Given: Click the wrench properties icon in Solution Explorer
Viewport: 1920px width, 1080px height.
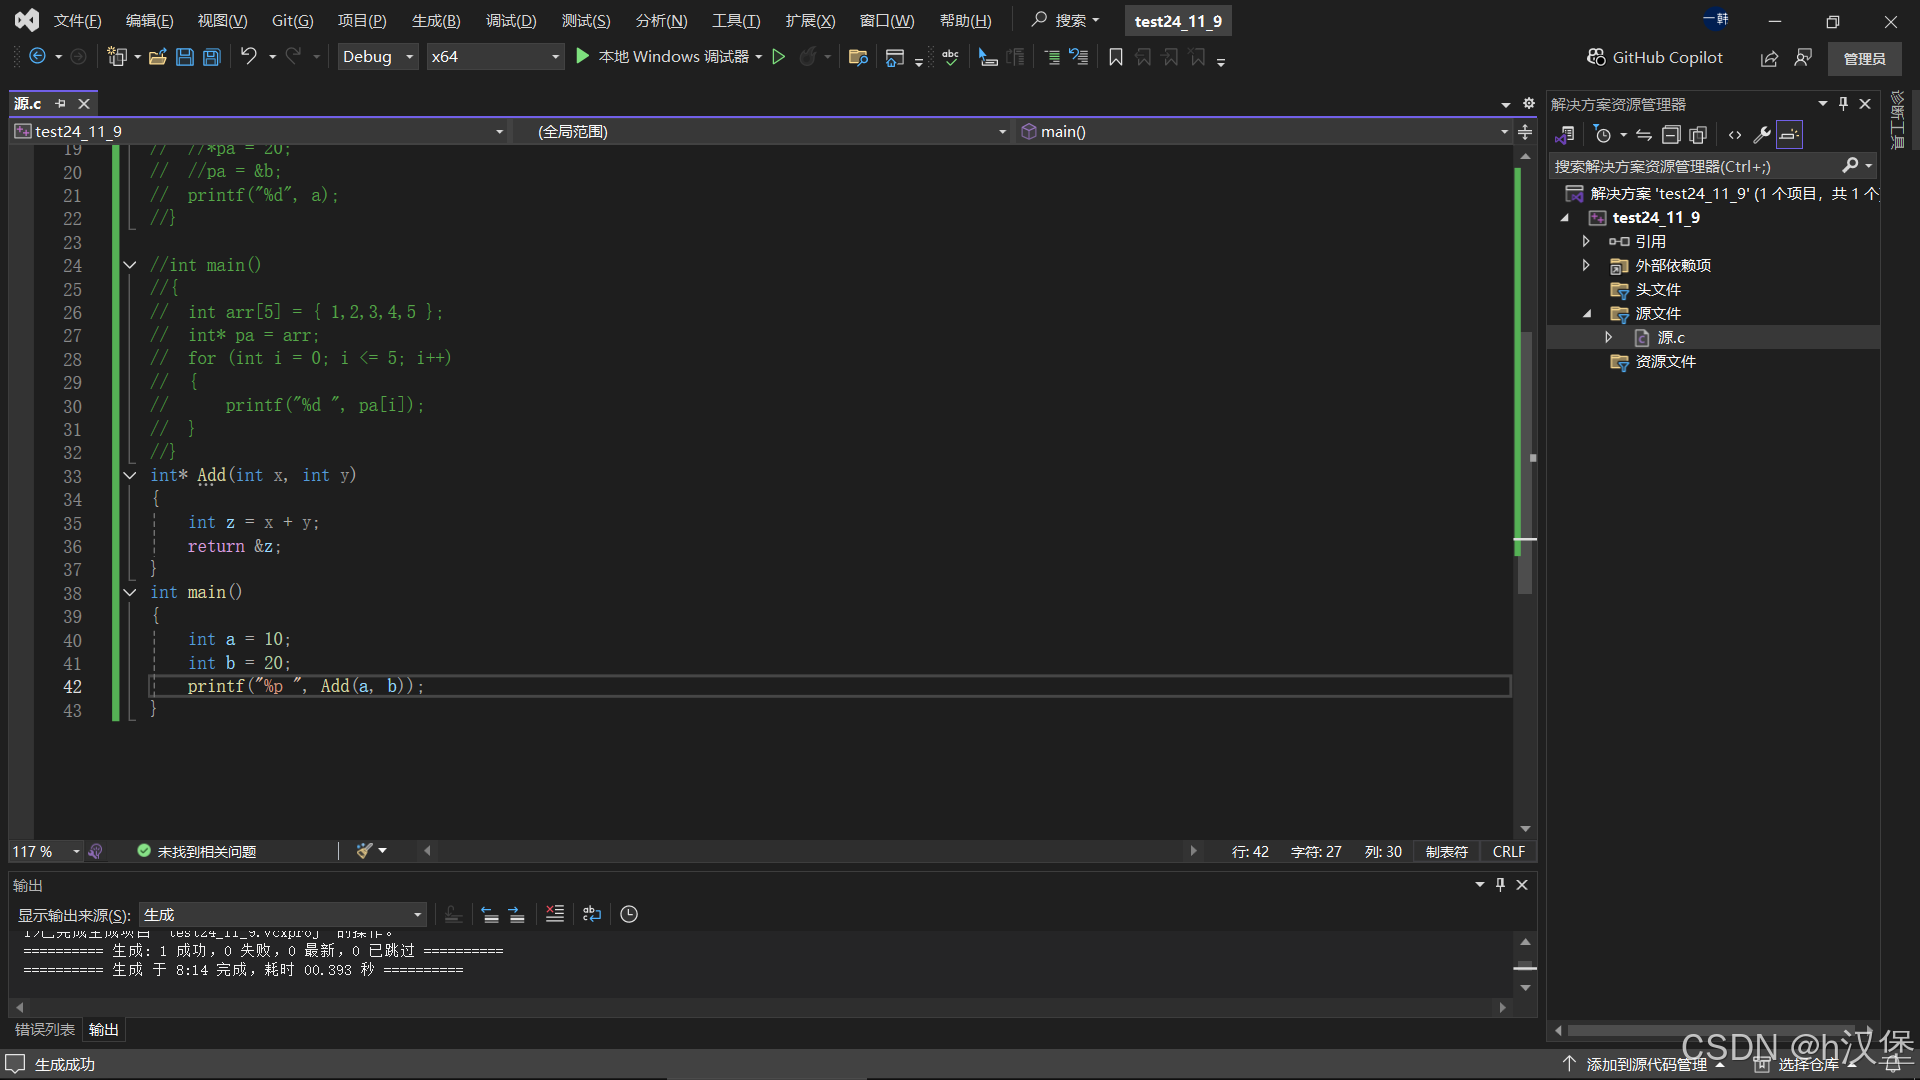Looking at the screenshot, I should click(x=1762, y=135).
